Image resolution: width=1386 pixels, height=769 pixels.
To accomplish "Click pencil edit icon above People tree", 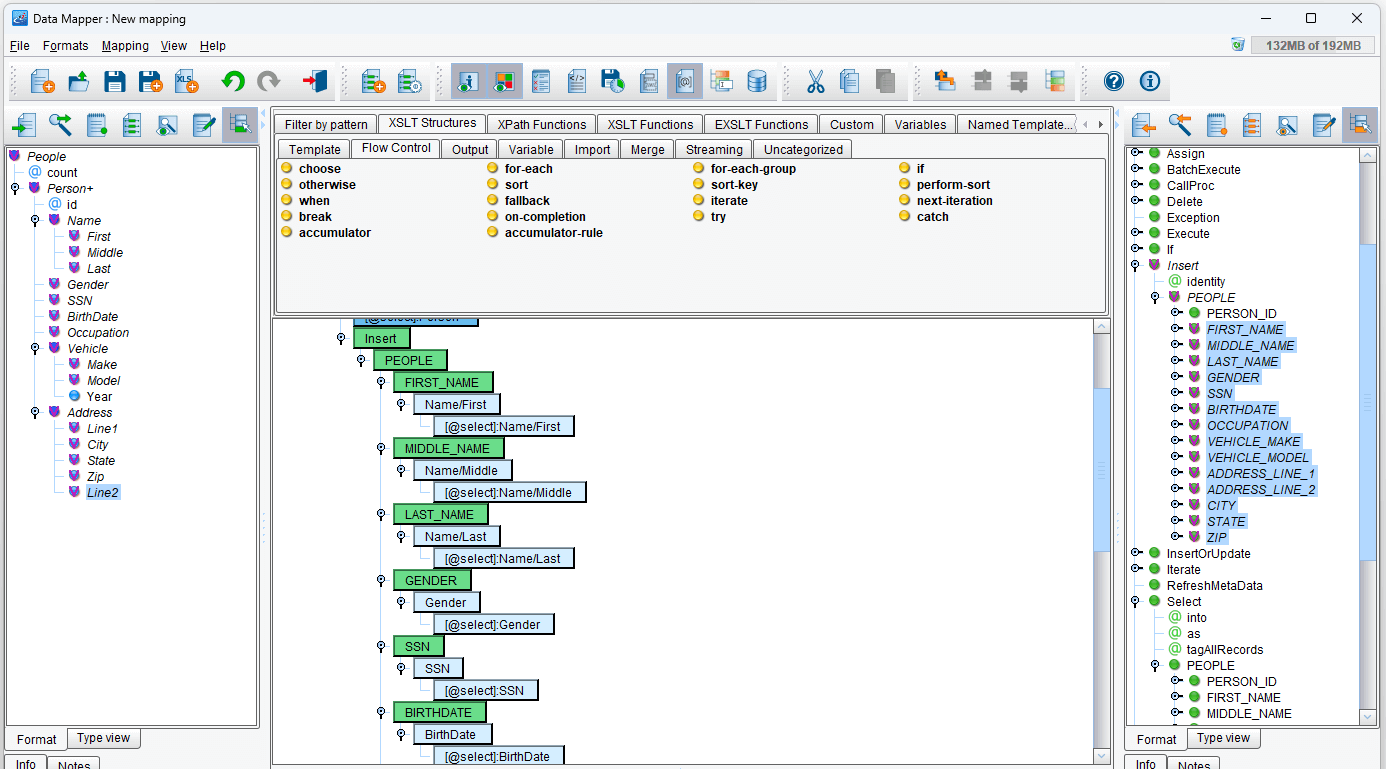I will tap(204, 125).
